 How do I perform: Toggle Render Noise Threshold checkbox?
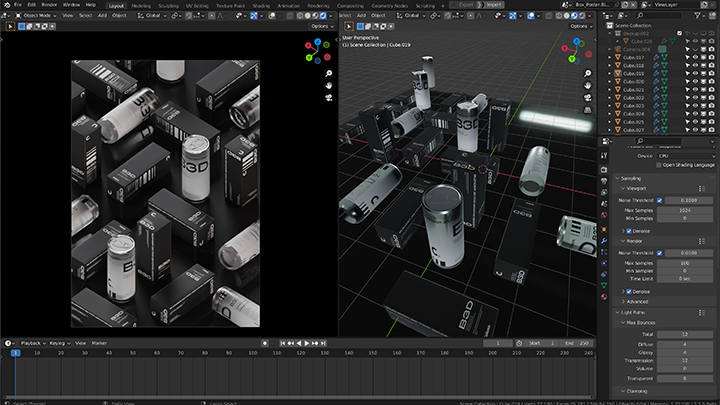point(660,253)
